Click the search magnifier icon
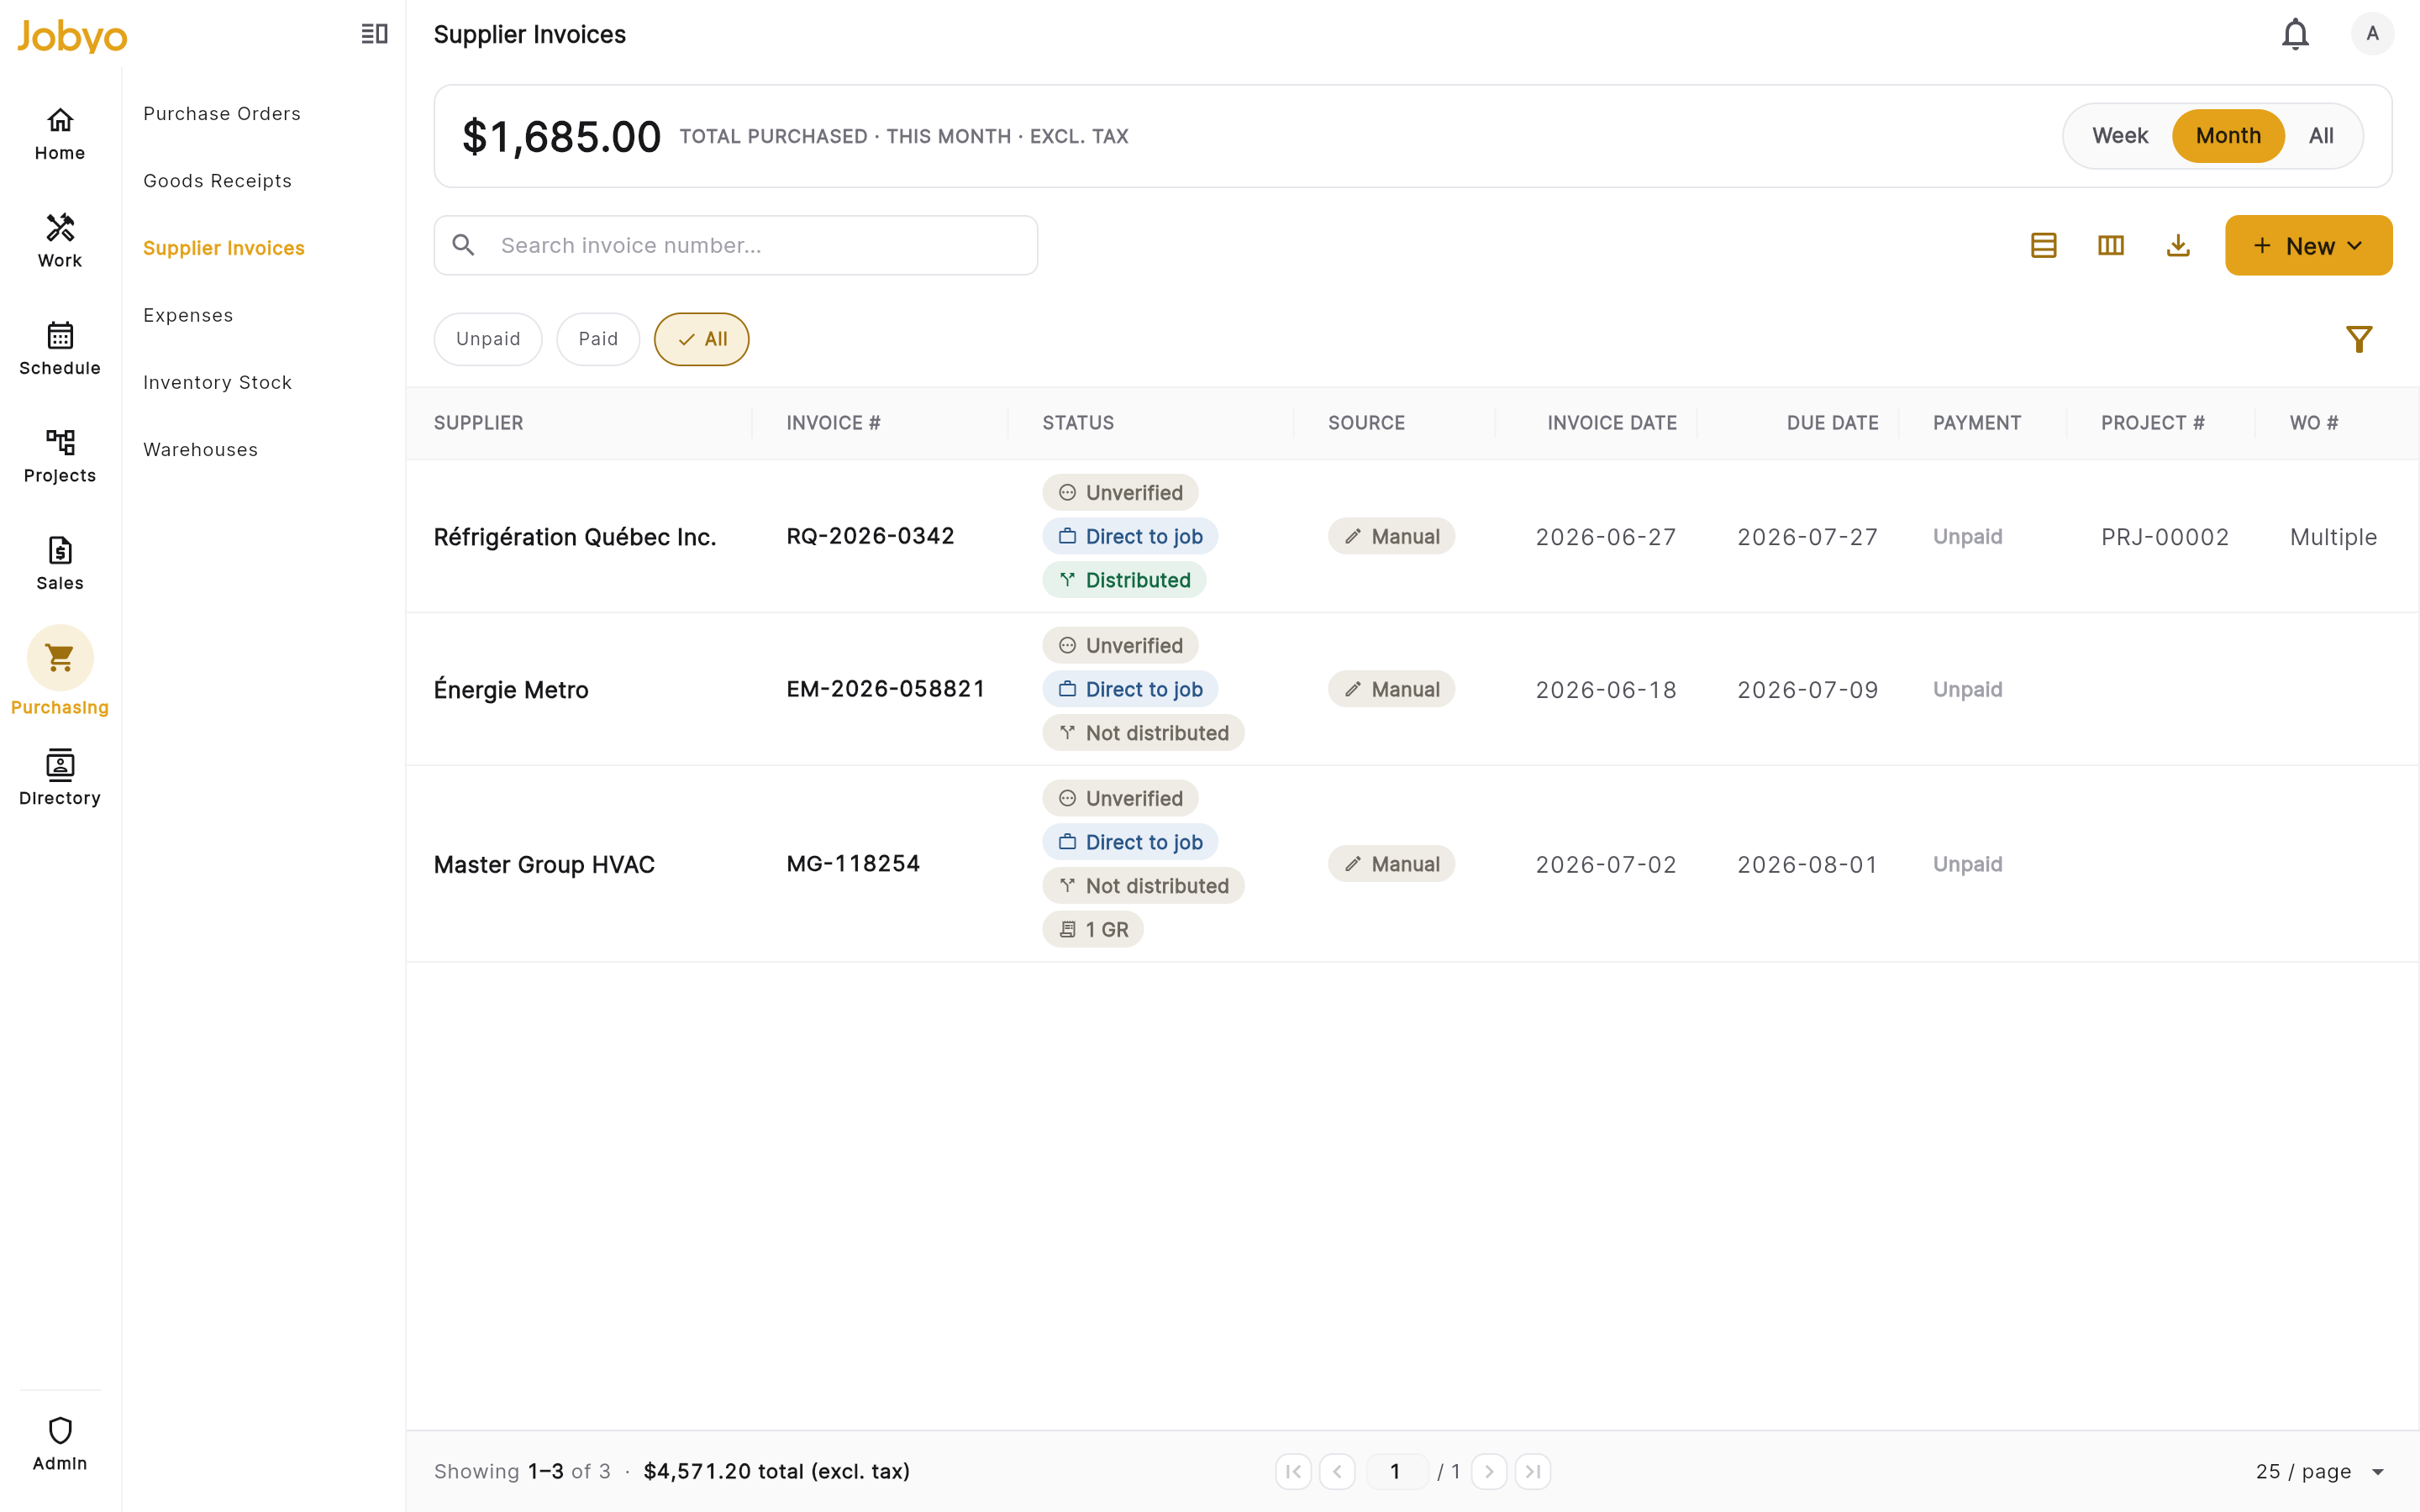The width and height of the screenshot is (2420, 1512). [463, 245]
